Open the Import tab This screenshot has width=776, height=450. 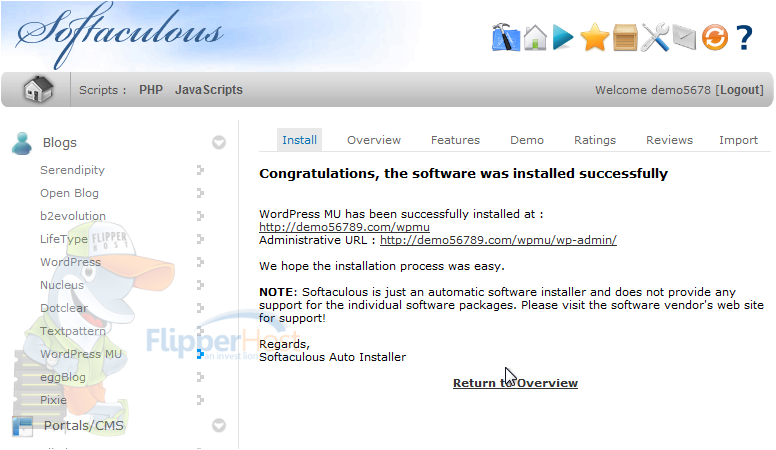click(738, 140)
